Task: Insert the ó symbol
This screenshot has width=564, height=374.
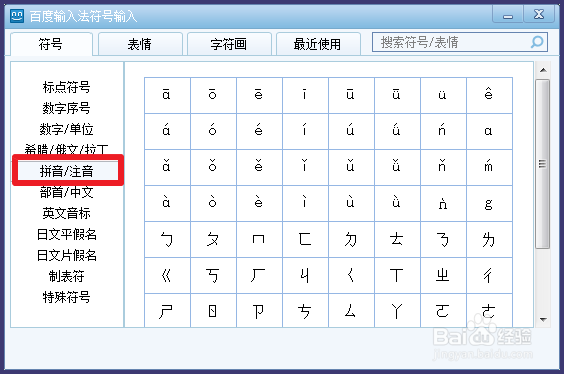Action: click(x=213, y=131)
